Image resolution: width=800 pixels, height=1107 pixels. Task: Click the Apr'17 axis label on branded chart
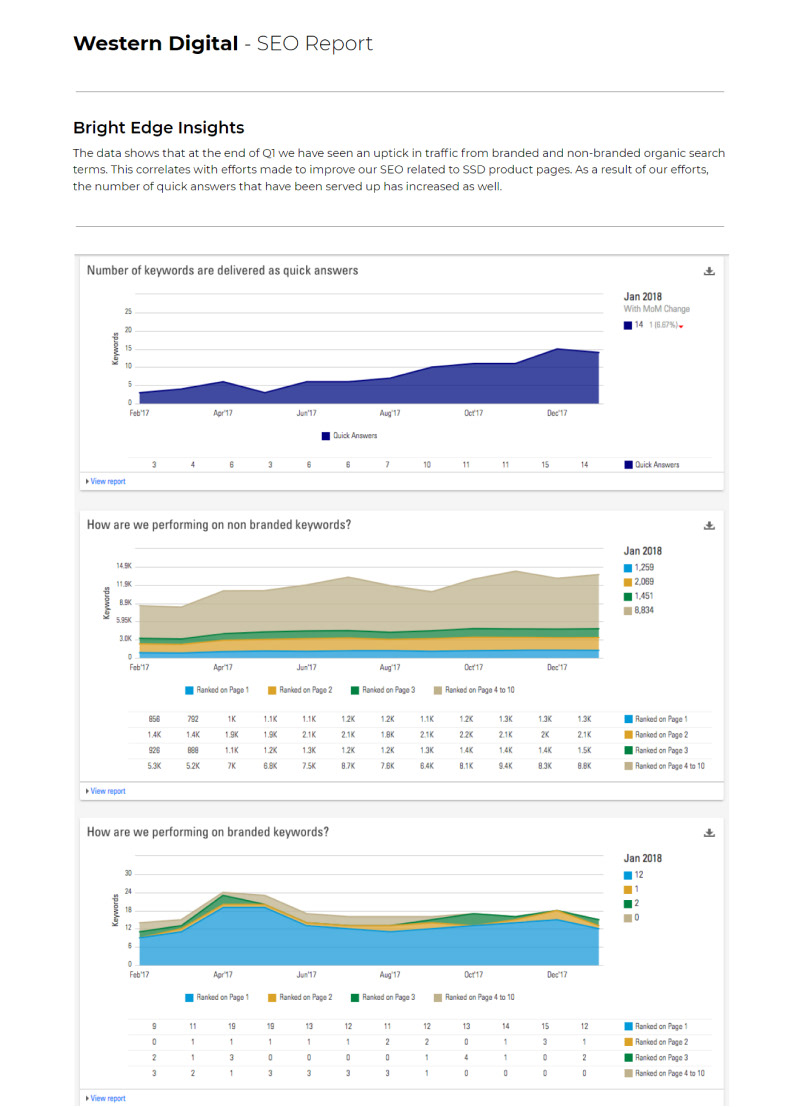(x=223, y=975)
